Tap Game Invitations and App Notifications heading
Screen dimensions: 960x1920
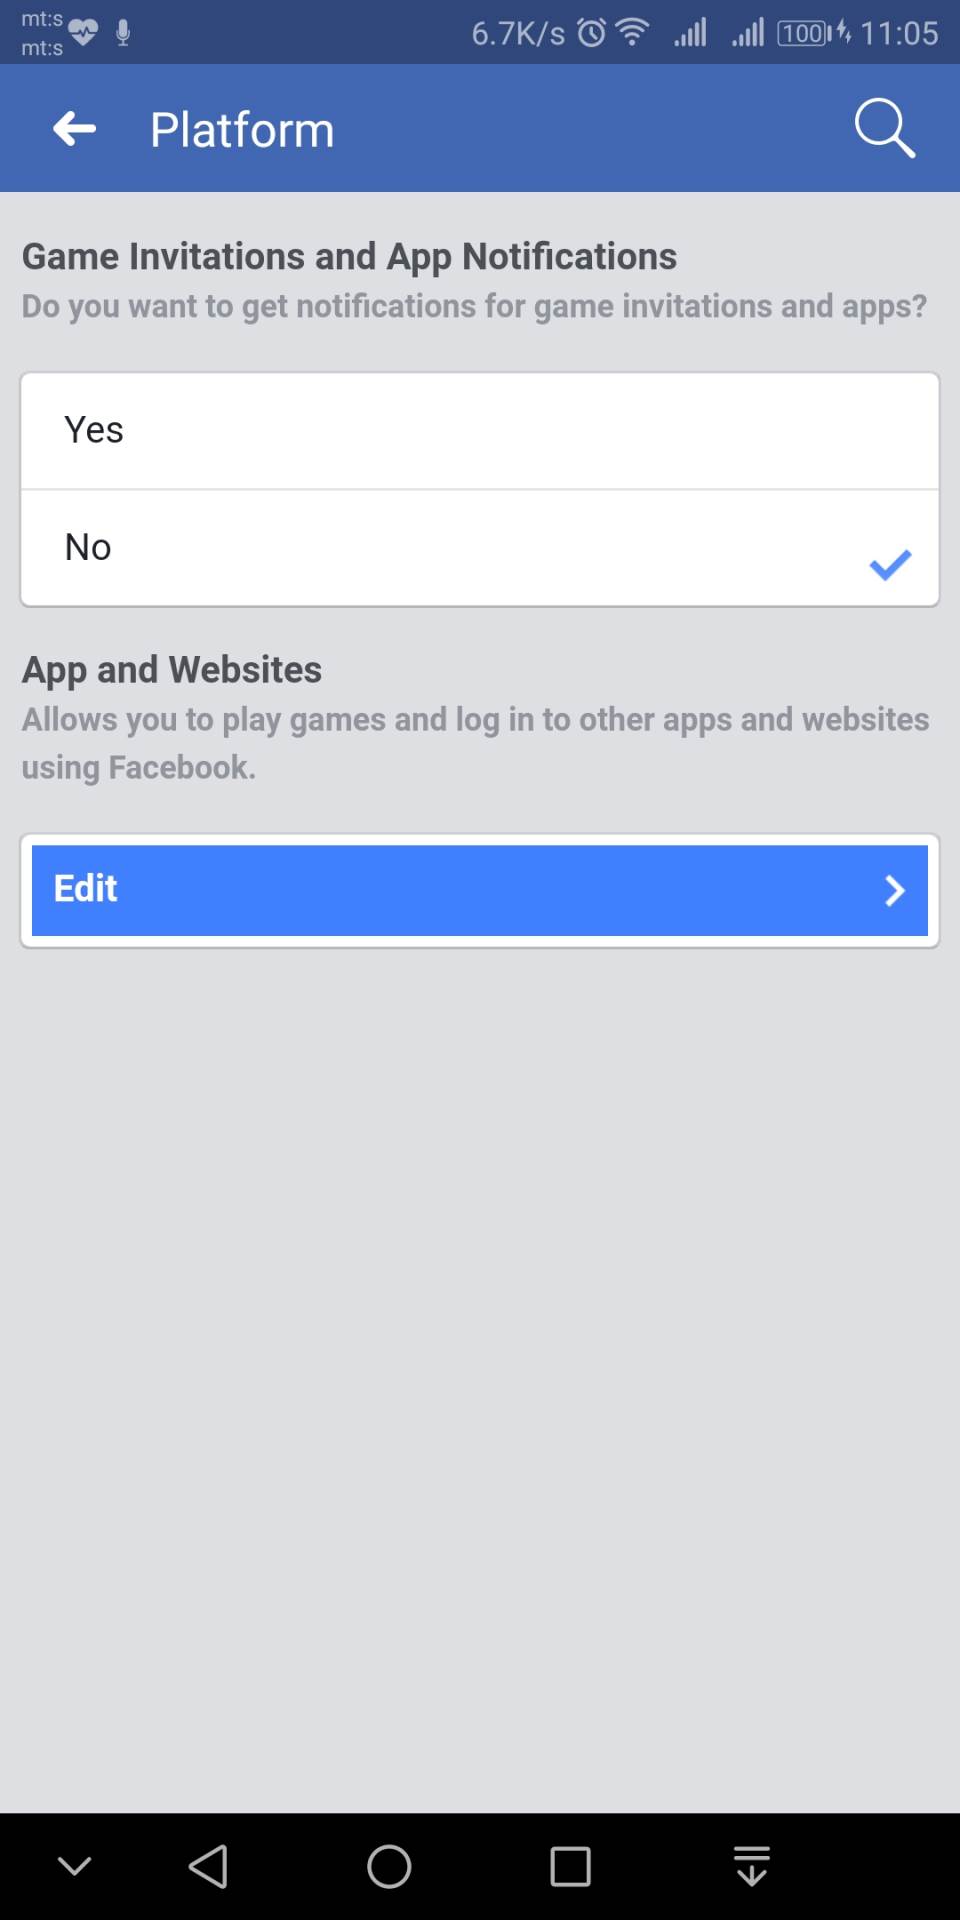[x=349, y=257]
